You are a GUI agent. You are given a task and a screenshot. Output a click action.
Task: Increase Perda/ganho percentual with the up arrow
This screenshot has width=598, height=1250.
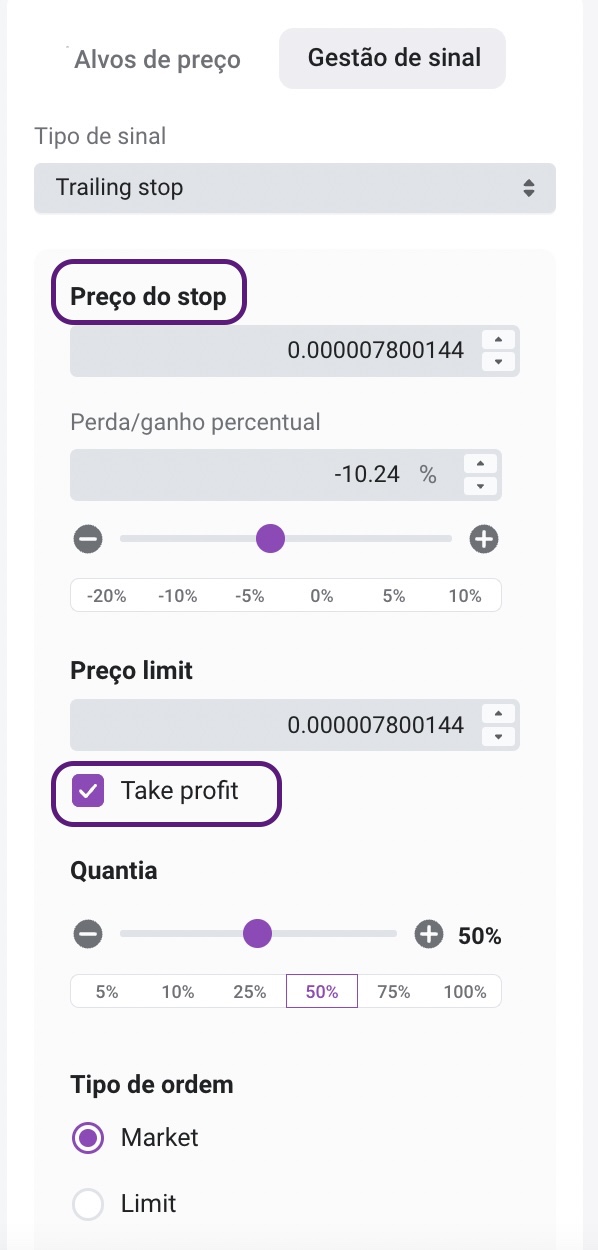(481, 463)
